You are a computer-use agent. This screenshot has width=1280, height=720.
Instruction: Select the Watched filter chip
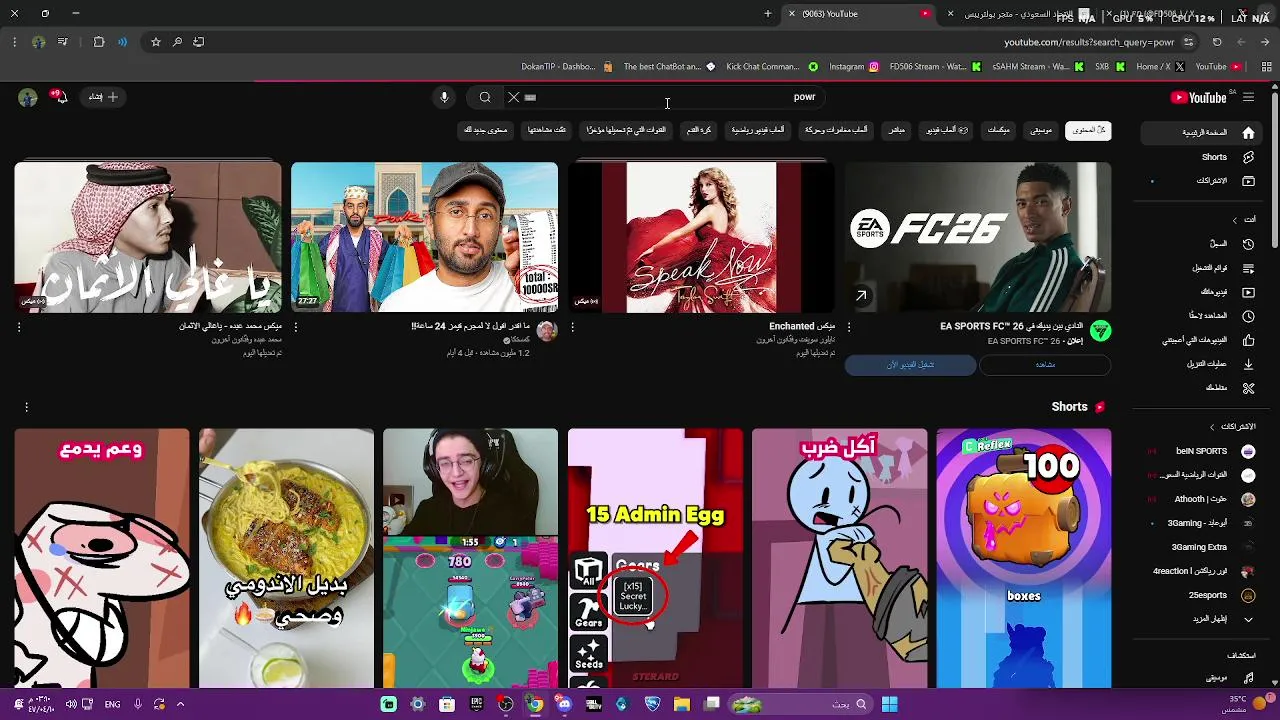[547, 130]
